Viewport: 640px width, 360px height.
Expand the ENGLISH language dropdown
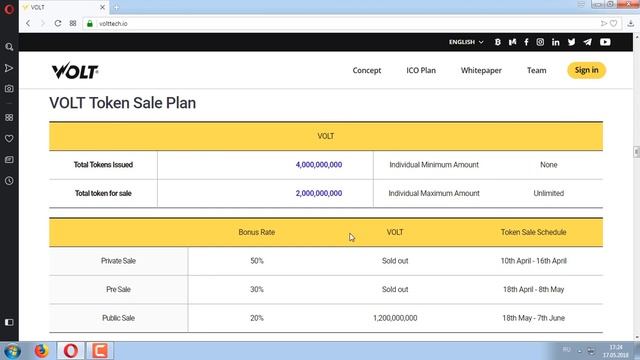(x=466, y=42)
